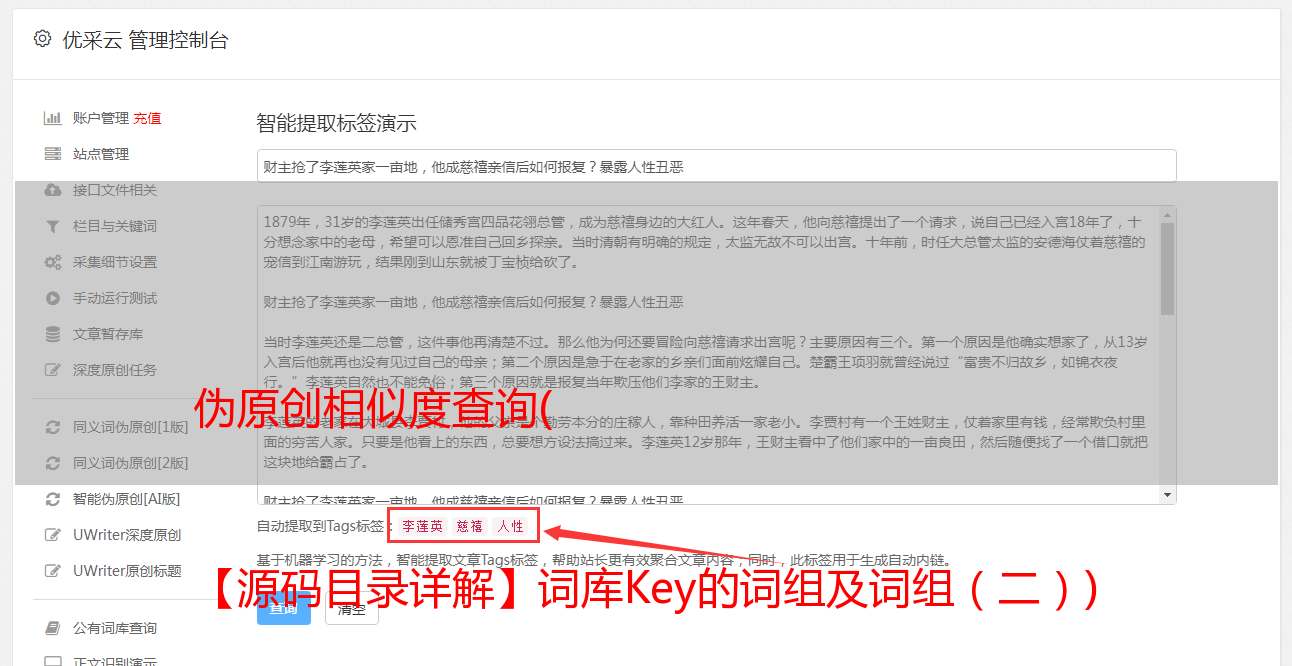
Task: Open 深度原创任务 in the sidebar
Action: coord(115,370)
